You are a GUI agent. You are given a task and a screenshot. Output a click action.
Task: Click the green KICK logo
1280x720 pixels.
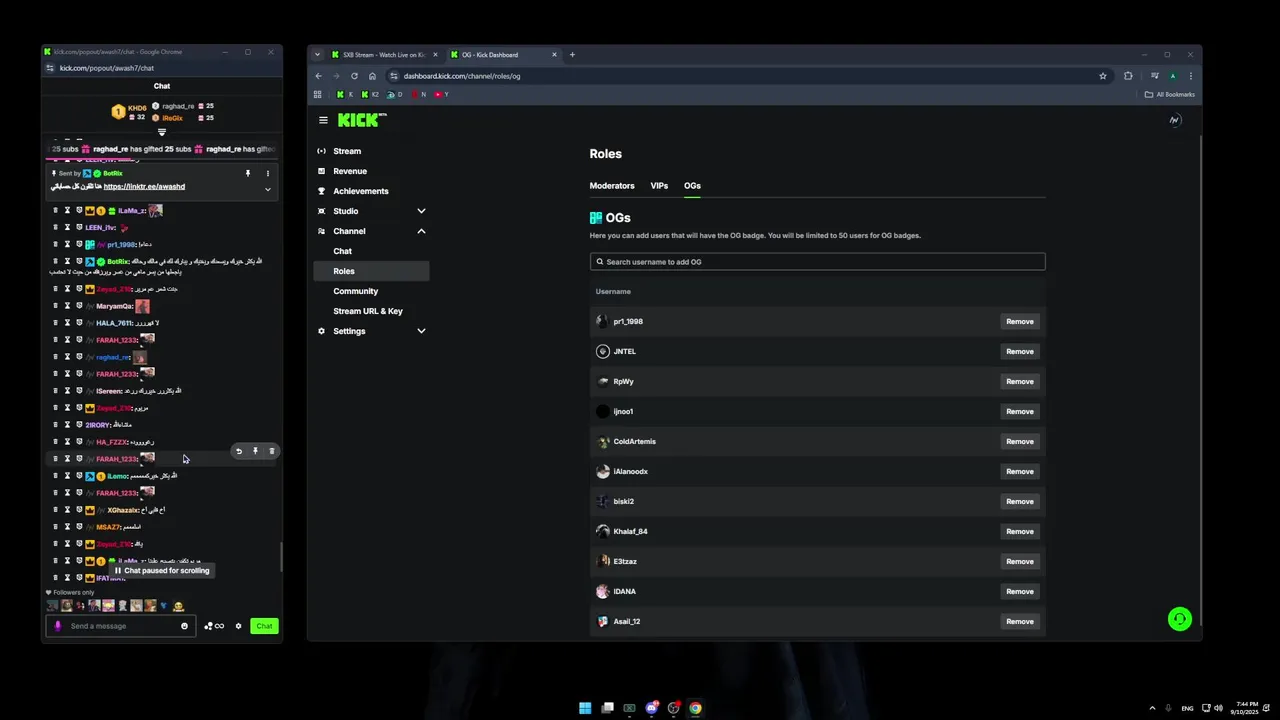tap(361, 120)
